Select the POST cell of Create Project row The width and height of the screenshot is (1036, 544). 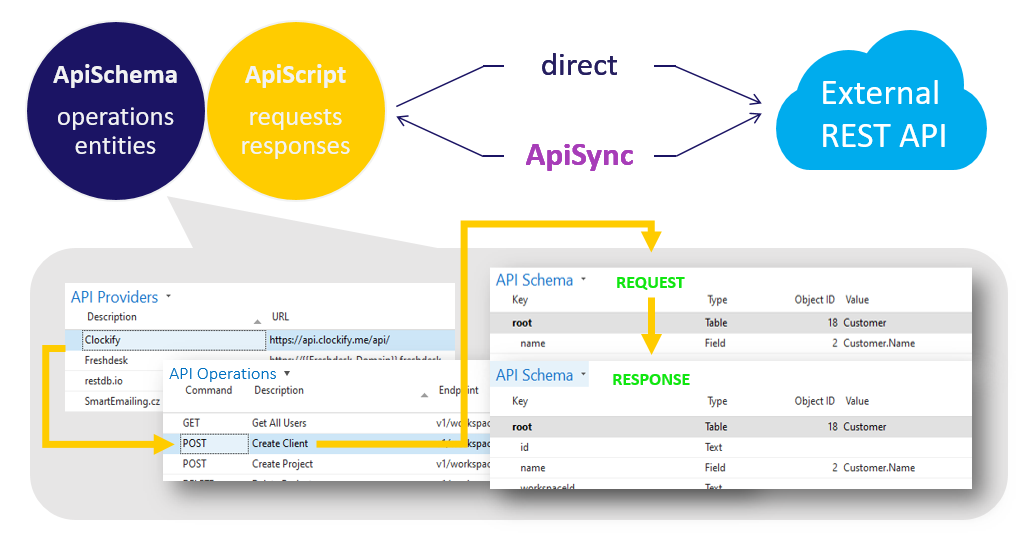point(194,464)
